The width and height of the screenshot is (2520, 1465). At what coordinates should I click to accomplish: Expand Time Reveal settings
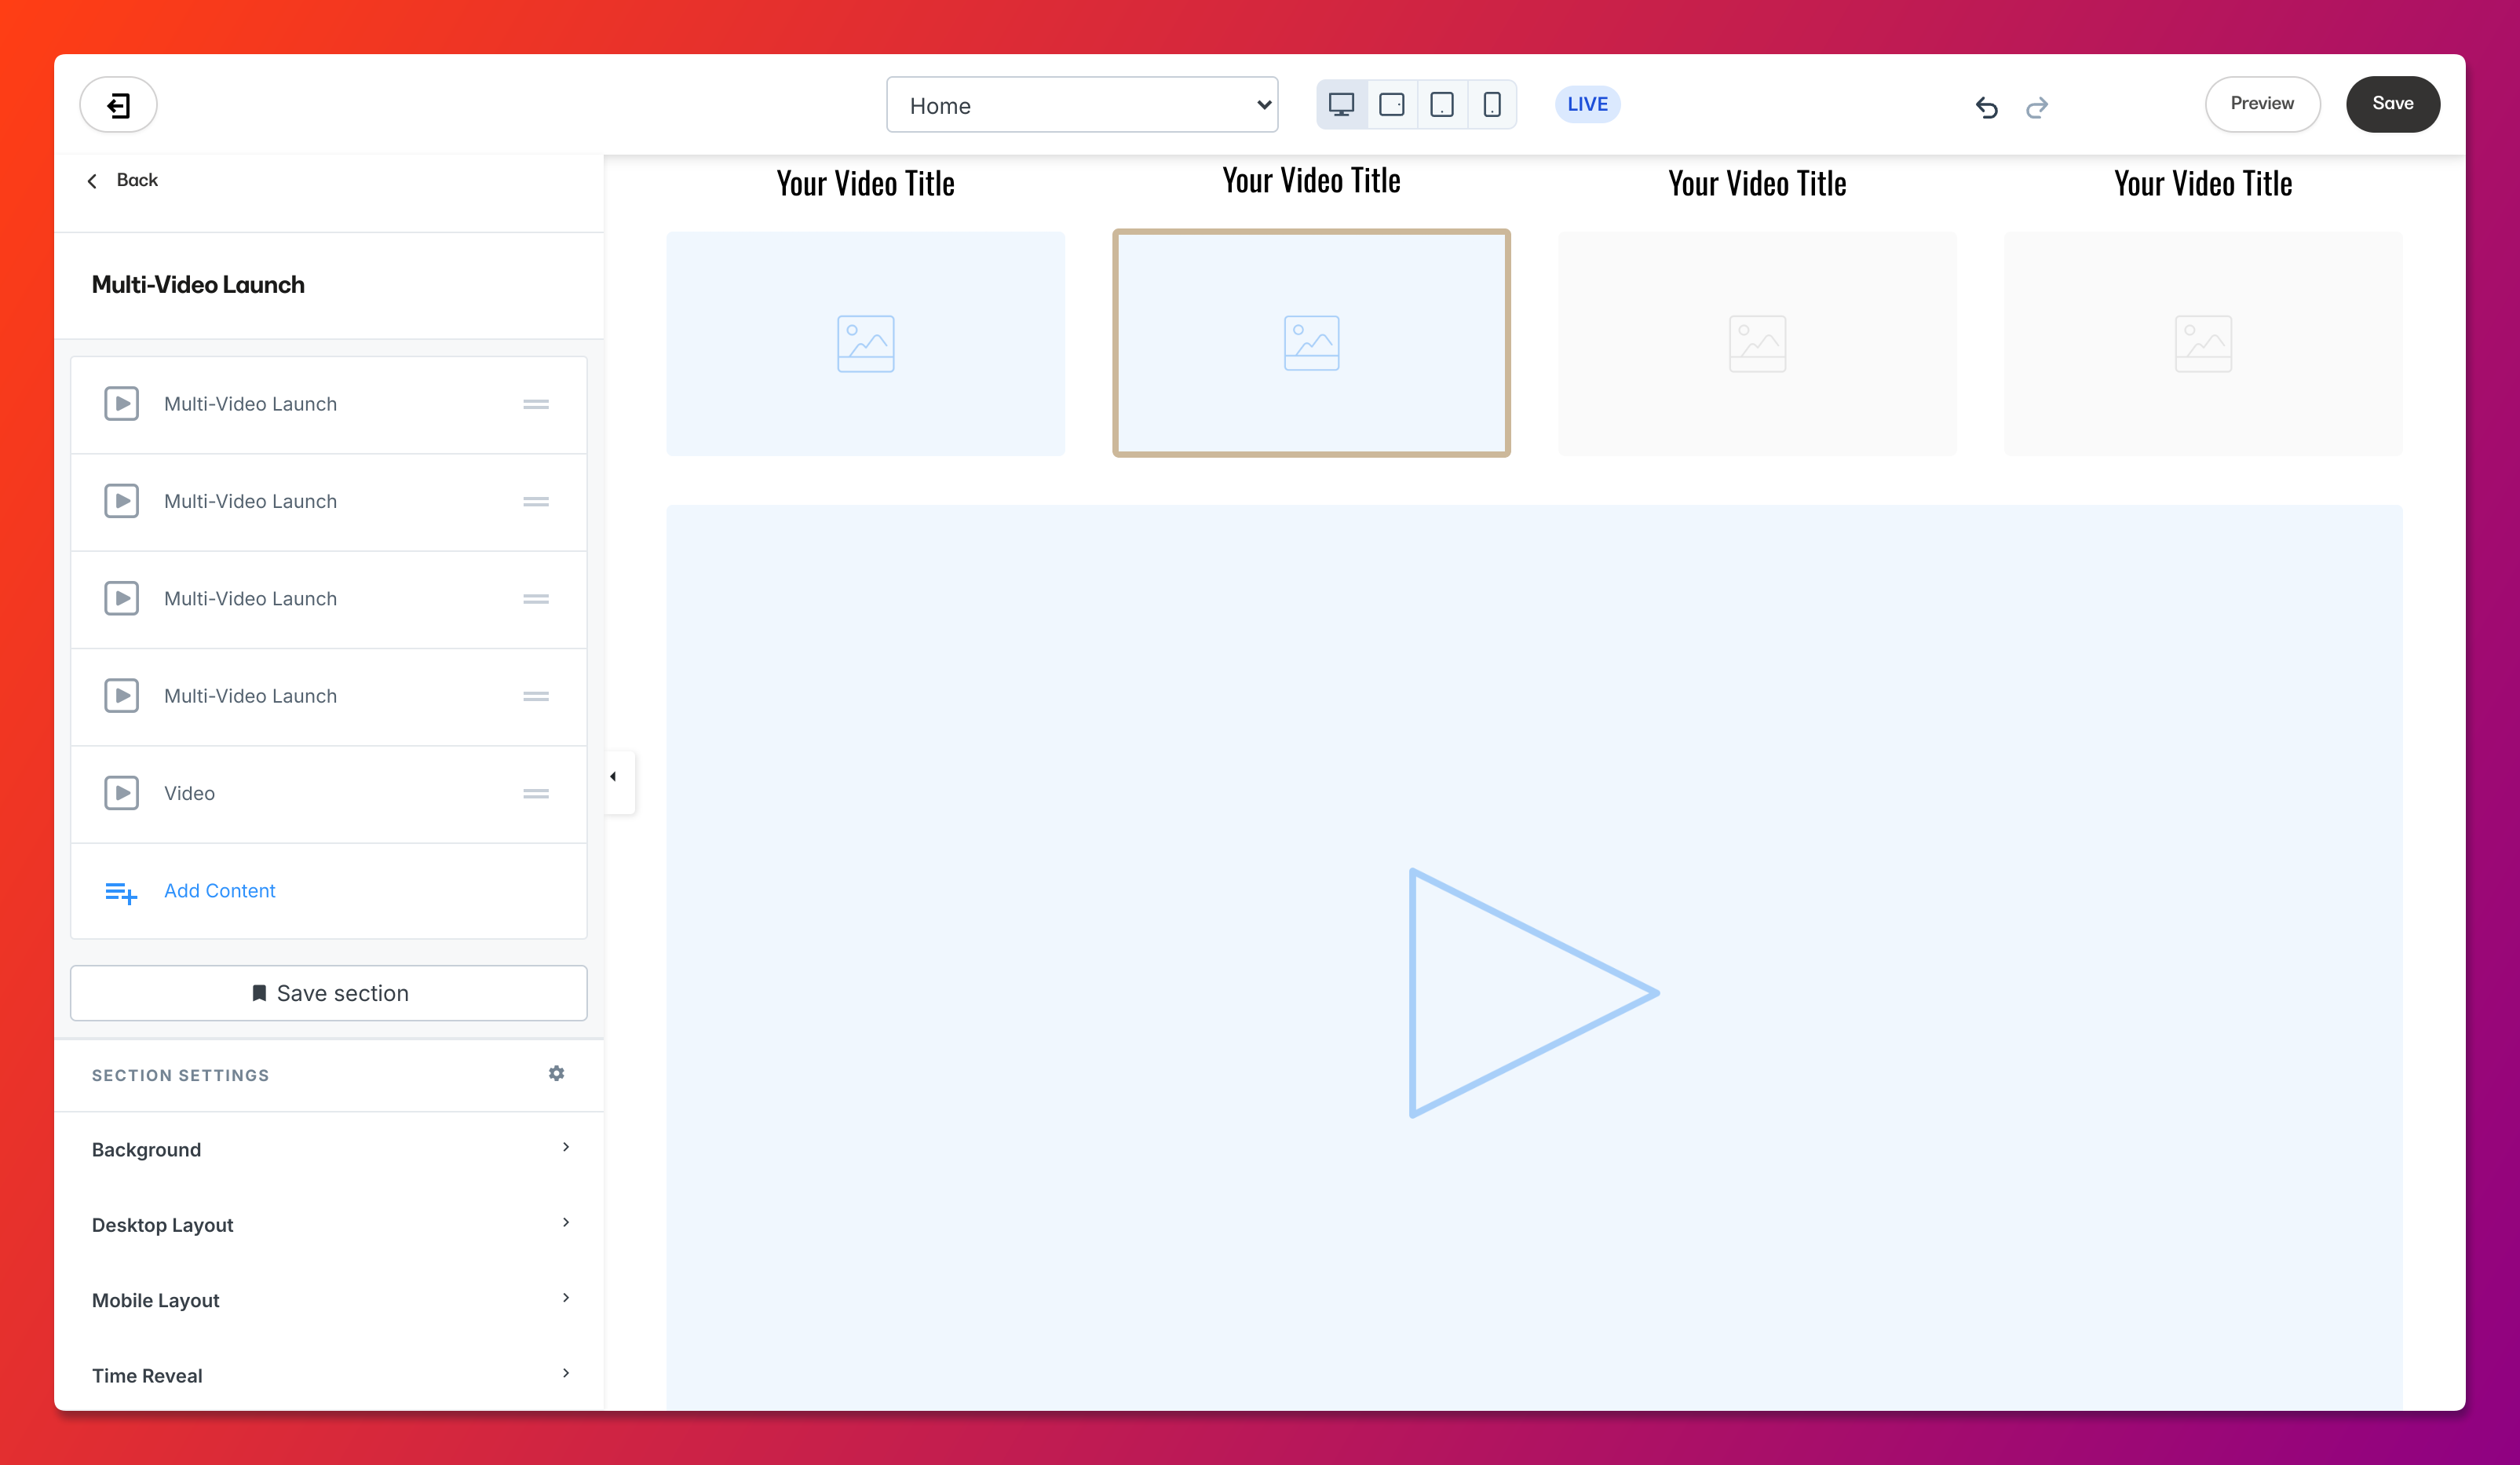tap(328, 1374)
